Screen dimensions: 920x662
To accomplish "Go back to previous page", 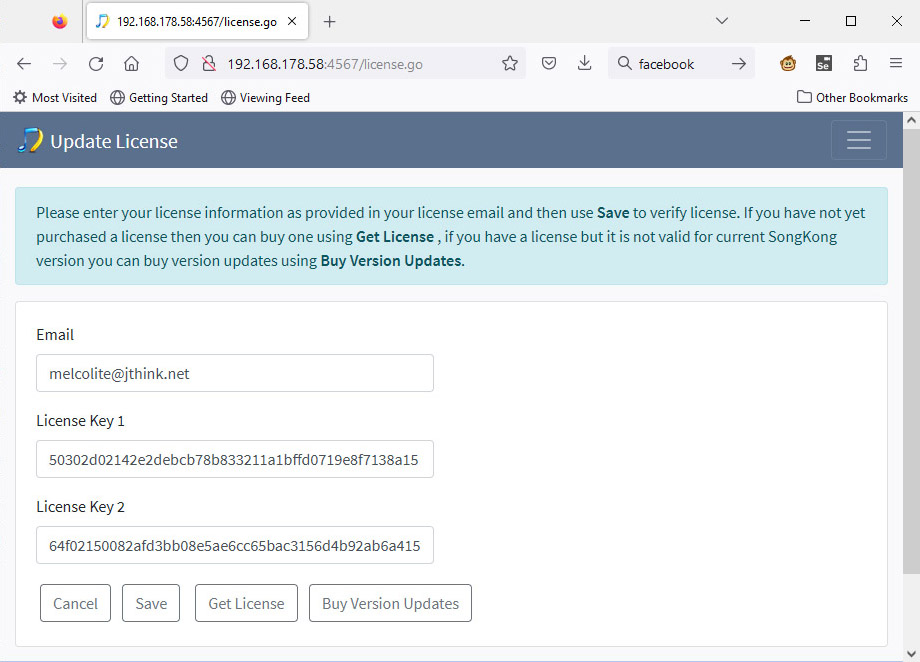I will coord(24,63).
